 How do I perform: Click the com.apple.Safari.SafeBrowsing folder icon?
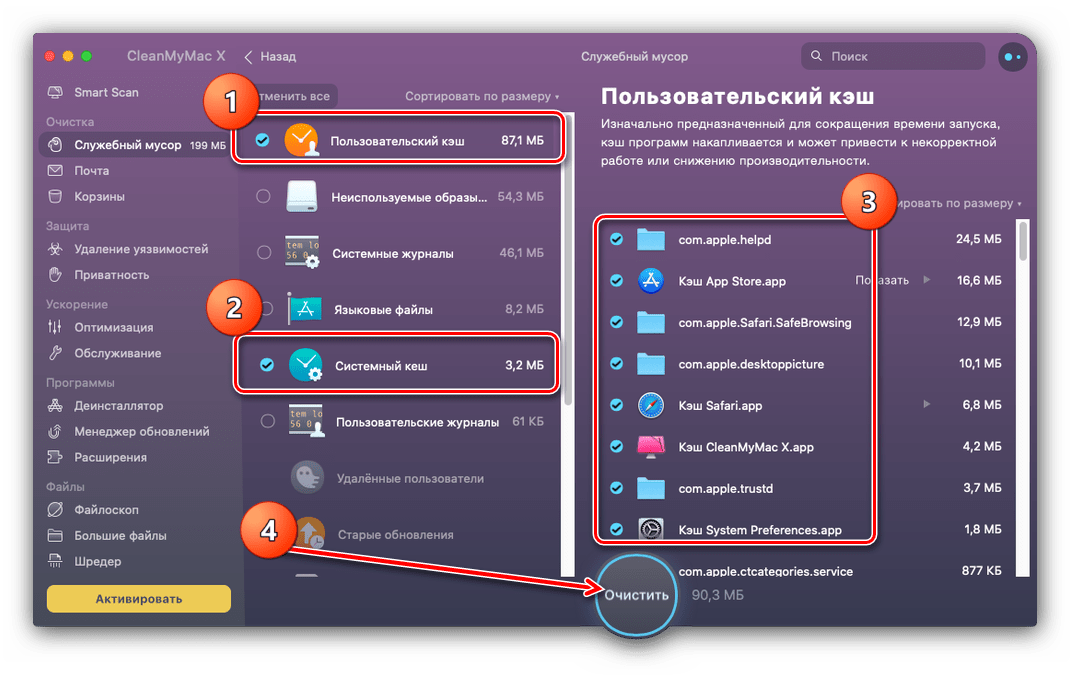(x=651, y=323)
